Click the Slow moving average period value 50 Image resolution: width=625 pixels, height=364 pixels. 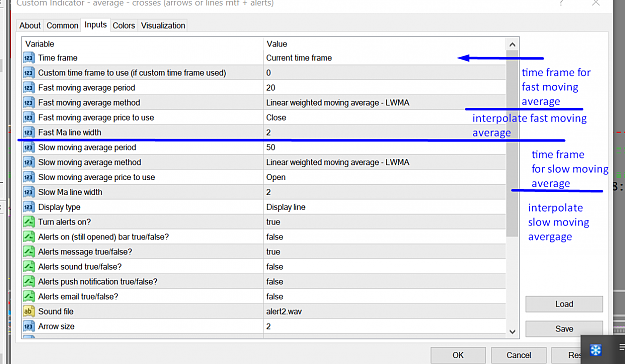coord(271,148)
